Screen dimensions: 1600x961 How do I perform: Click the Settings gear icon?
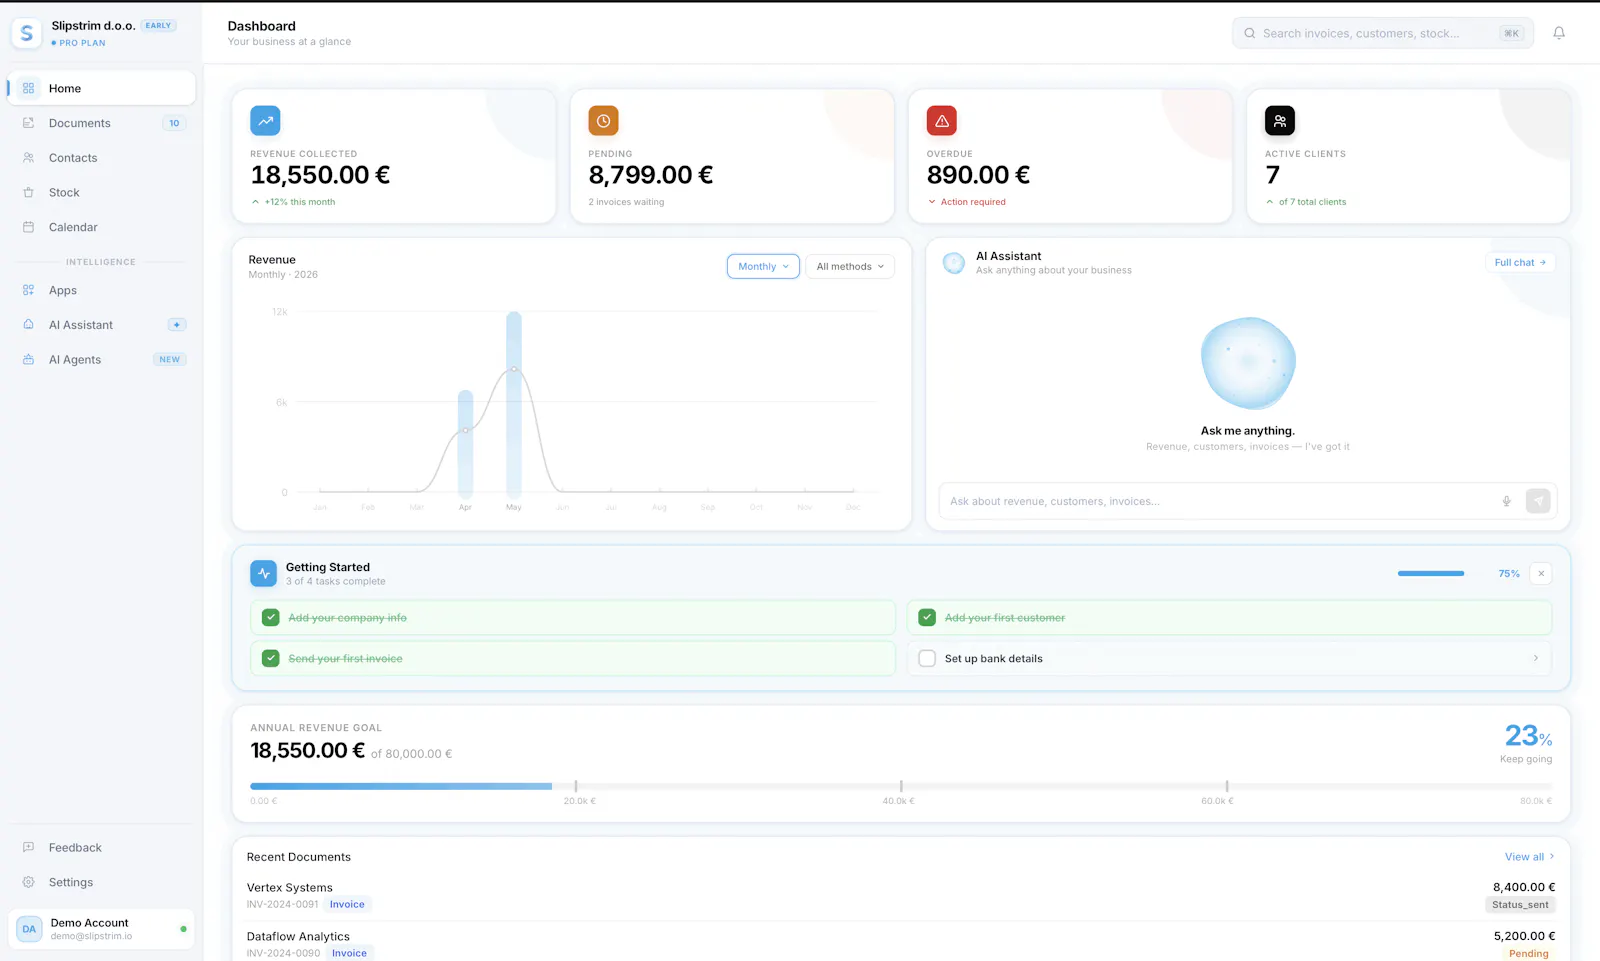28,882
